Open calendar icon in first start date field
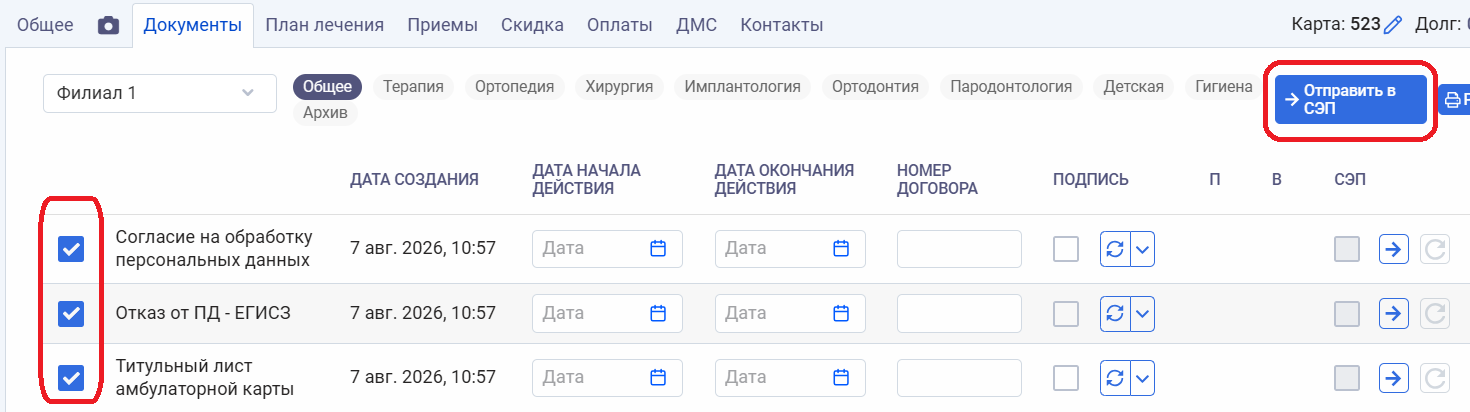The image size is (1470, 412). (x=658, y=248)
